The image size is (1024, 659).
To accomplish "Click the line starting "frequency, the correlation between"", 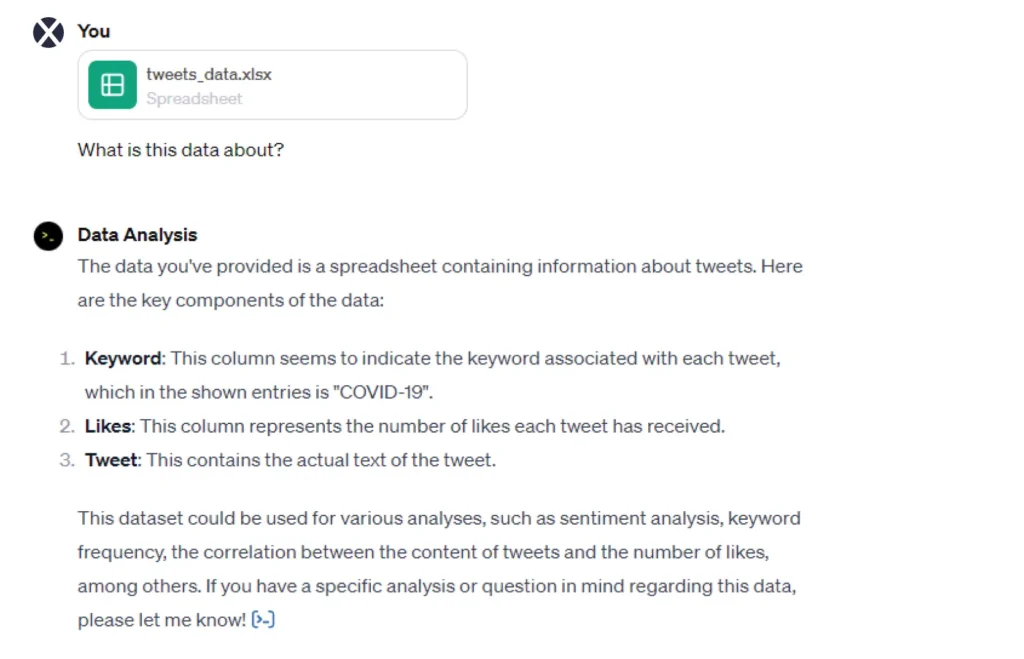I will [x=423, y=552].
